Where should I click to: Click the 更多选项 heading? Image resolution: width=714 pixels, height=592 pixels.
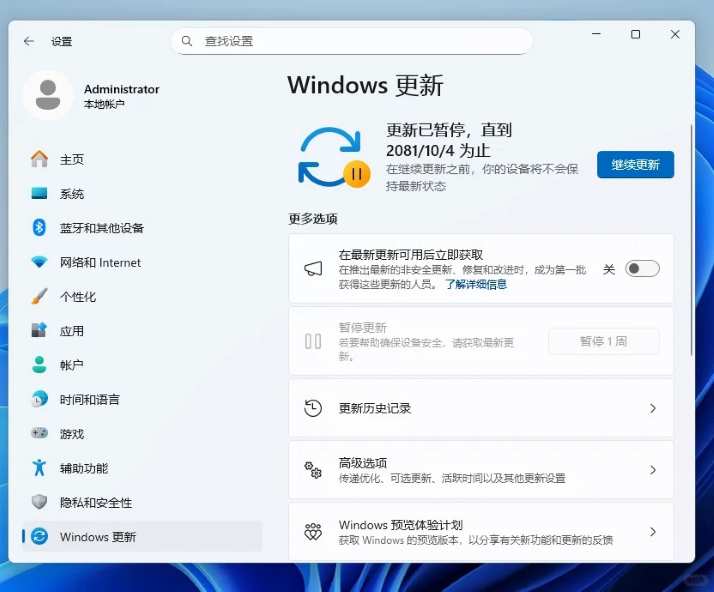tap(313, 219)
